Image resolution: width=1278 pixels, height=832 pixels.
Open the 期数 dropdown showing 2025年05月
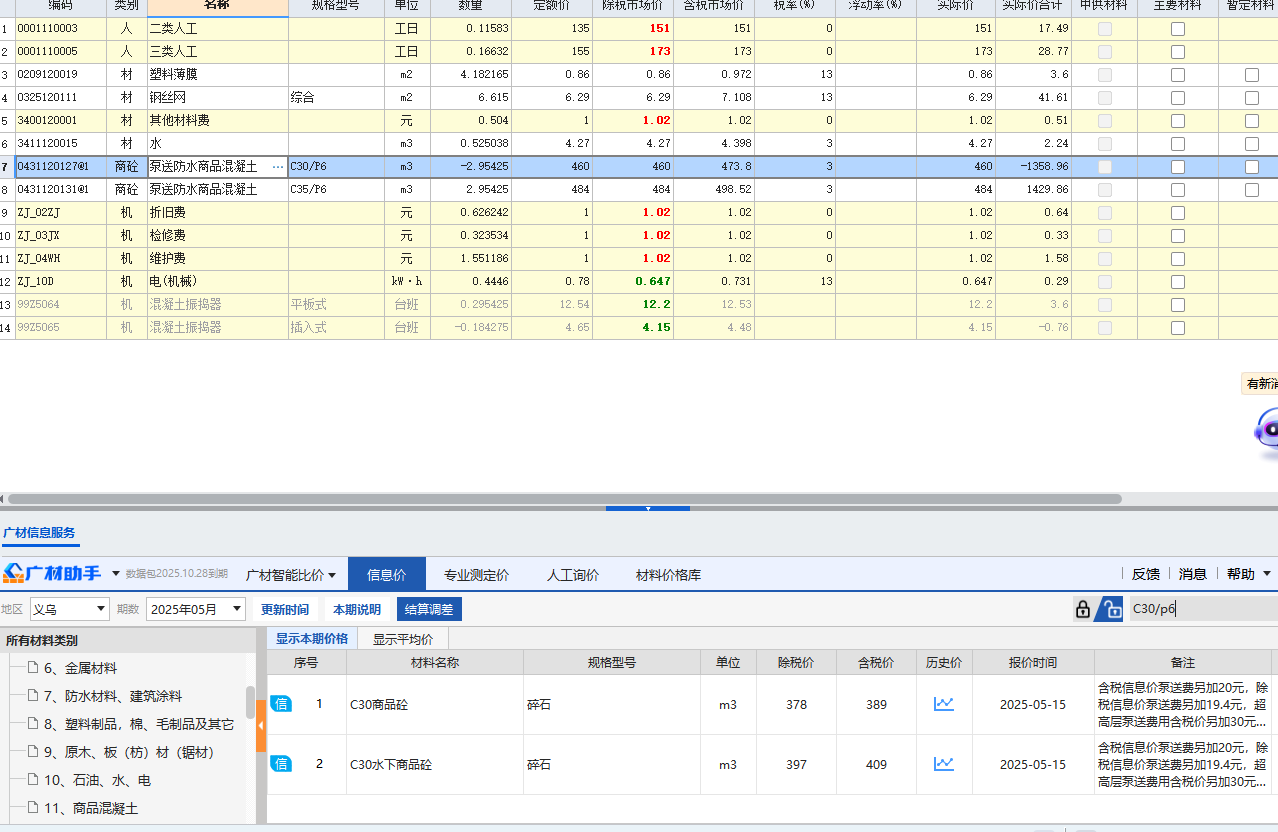[196, 609]
